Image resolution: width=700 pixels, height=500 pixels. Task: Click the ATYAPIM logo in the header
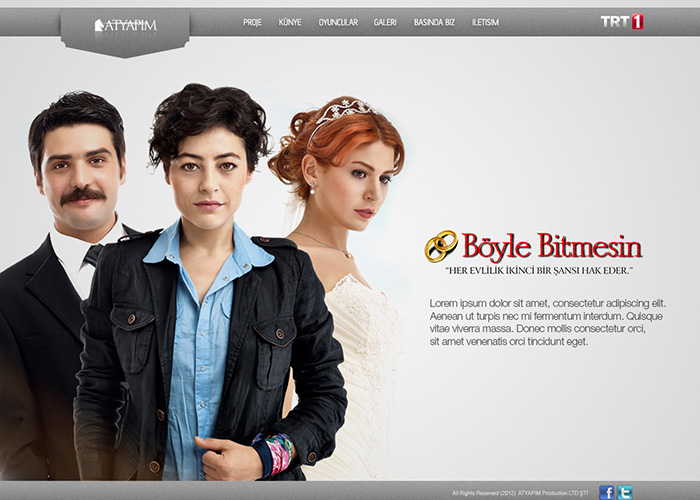(x=125, y=25)
